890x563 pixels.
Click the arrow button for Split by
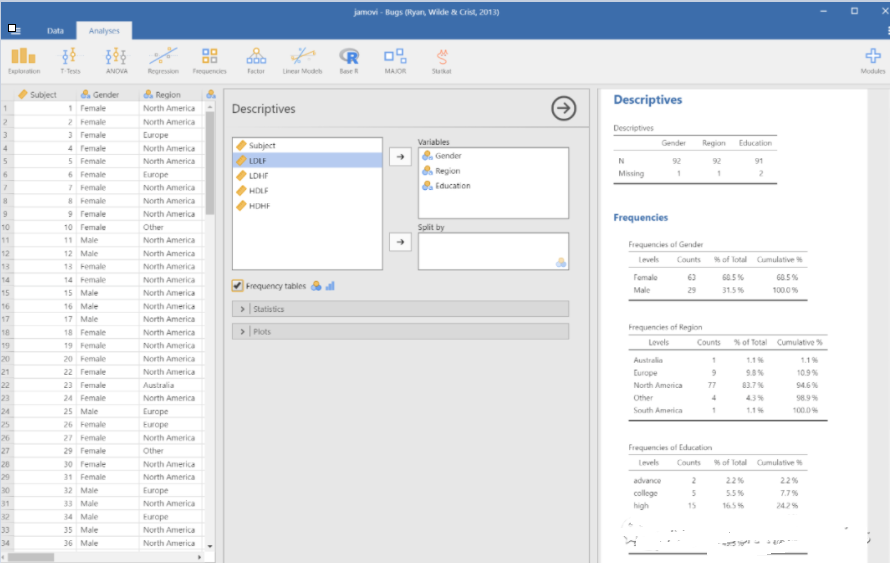(x=400, y=243)
